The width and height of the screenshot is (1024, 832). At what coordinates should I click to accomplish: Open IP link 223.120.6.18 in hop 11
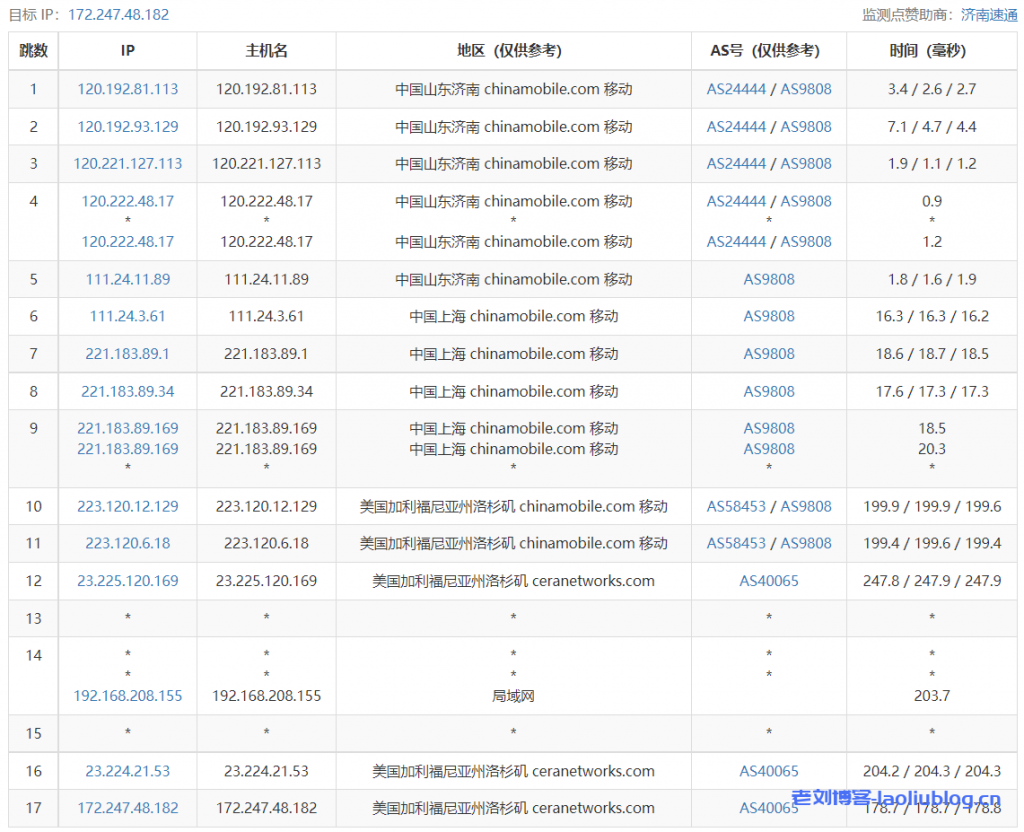pyautogui.click(x=128, y=544)
